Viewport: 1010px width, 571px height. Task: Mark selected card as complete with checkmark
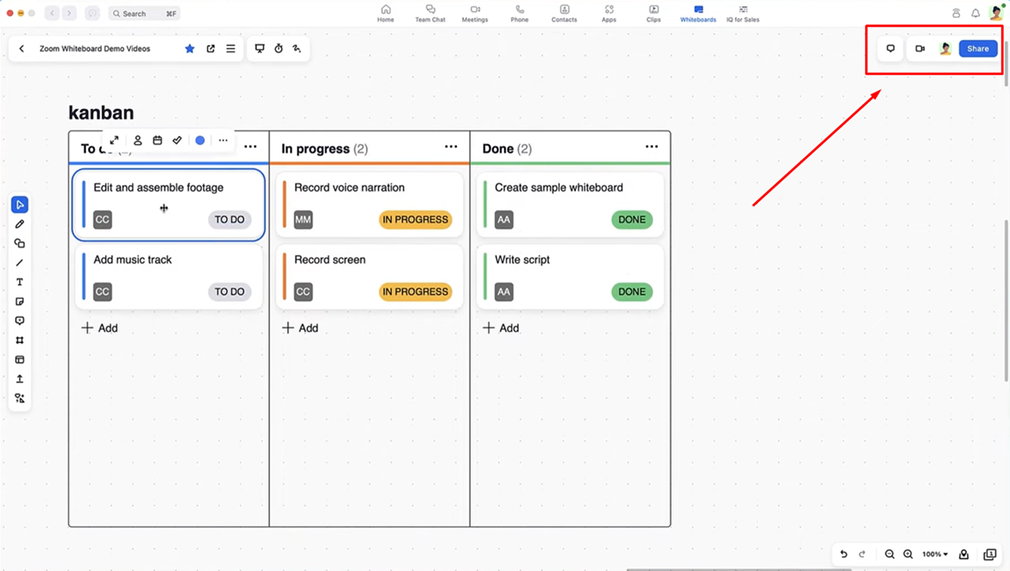pos(177,140)
